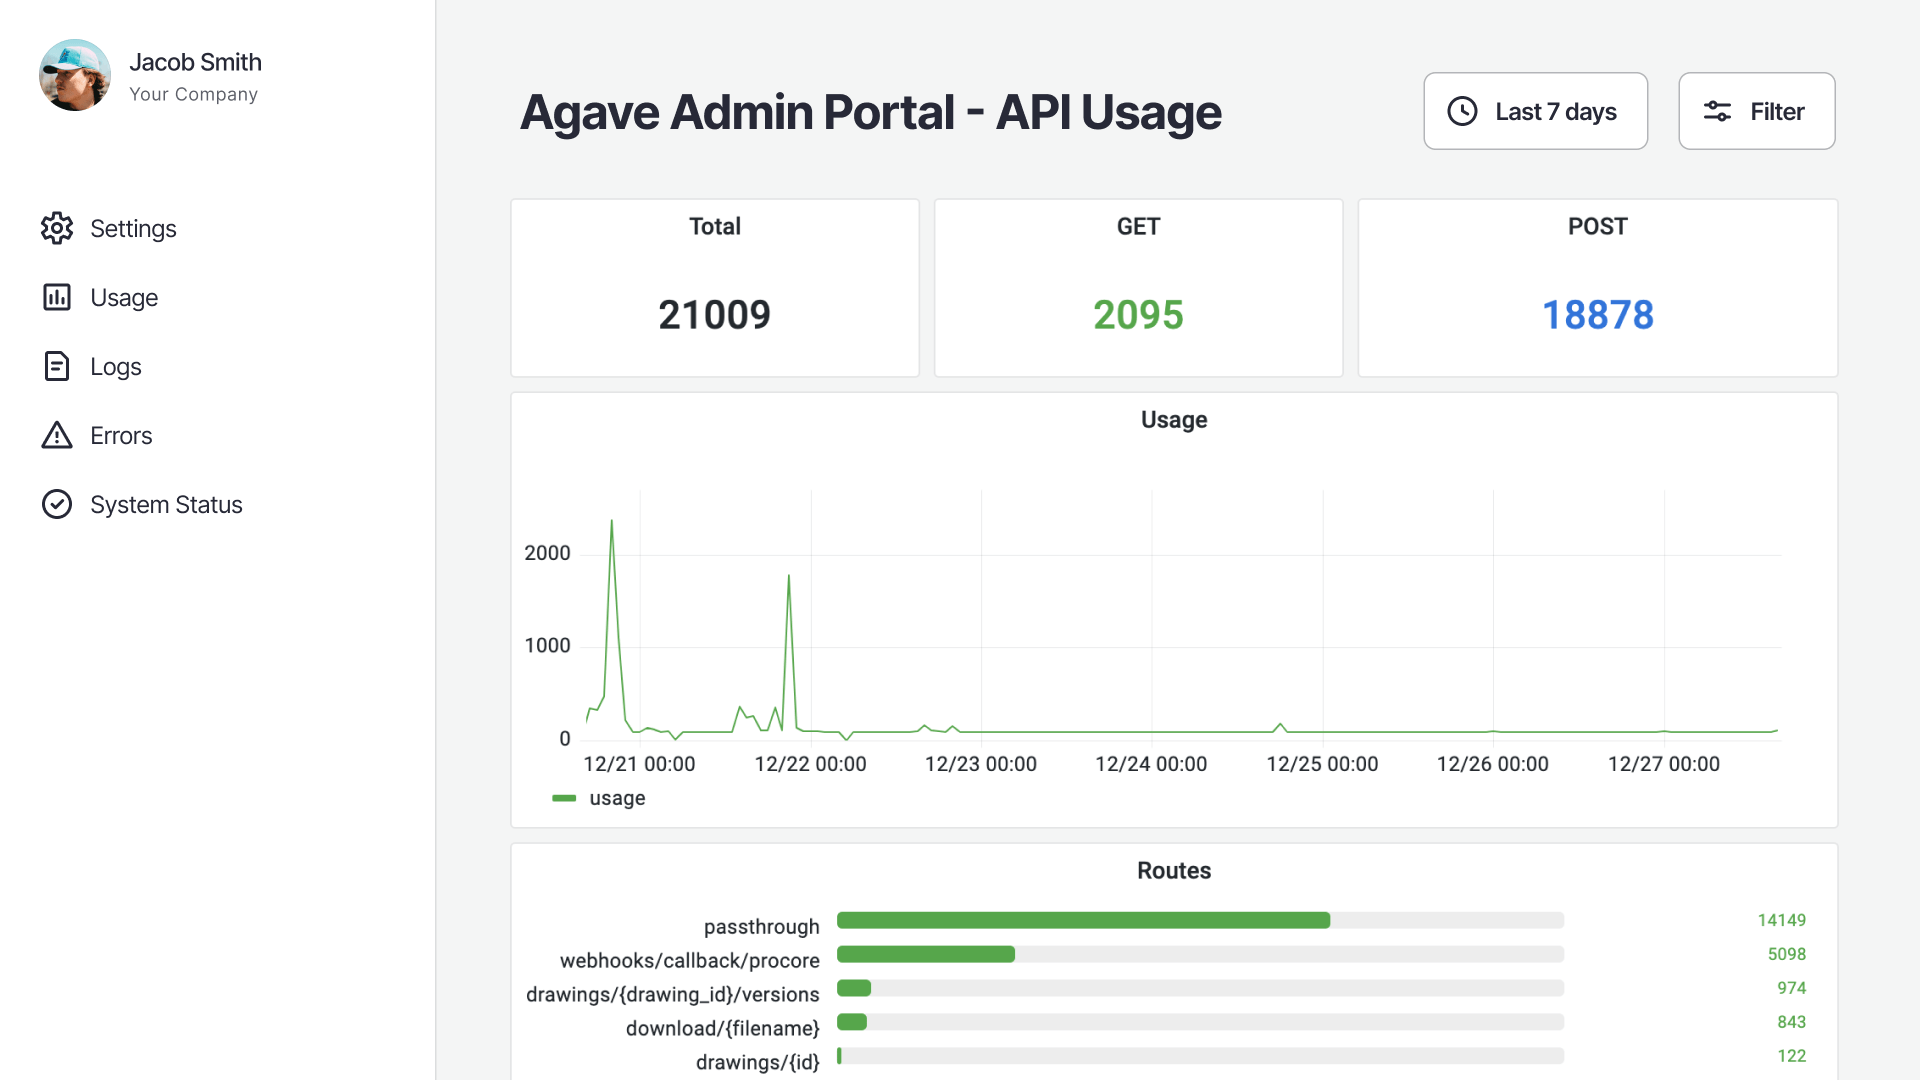Select the drawings/{id} route label
The width and height of the screenshot is (1920, 1080).
point(757,1063)
